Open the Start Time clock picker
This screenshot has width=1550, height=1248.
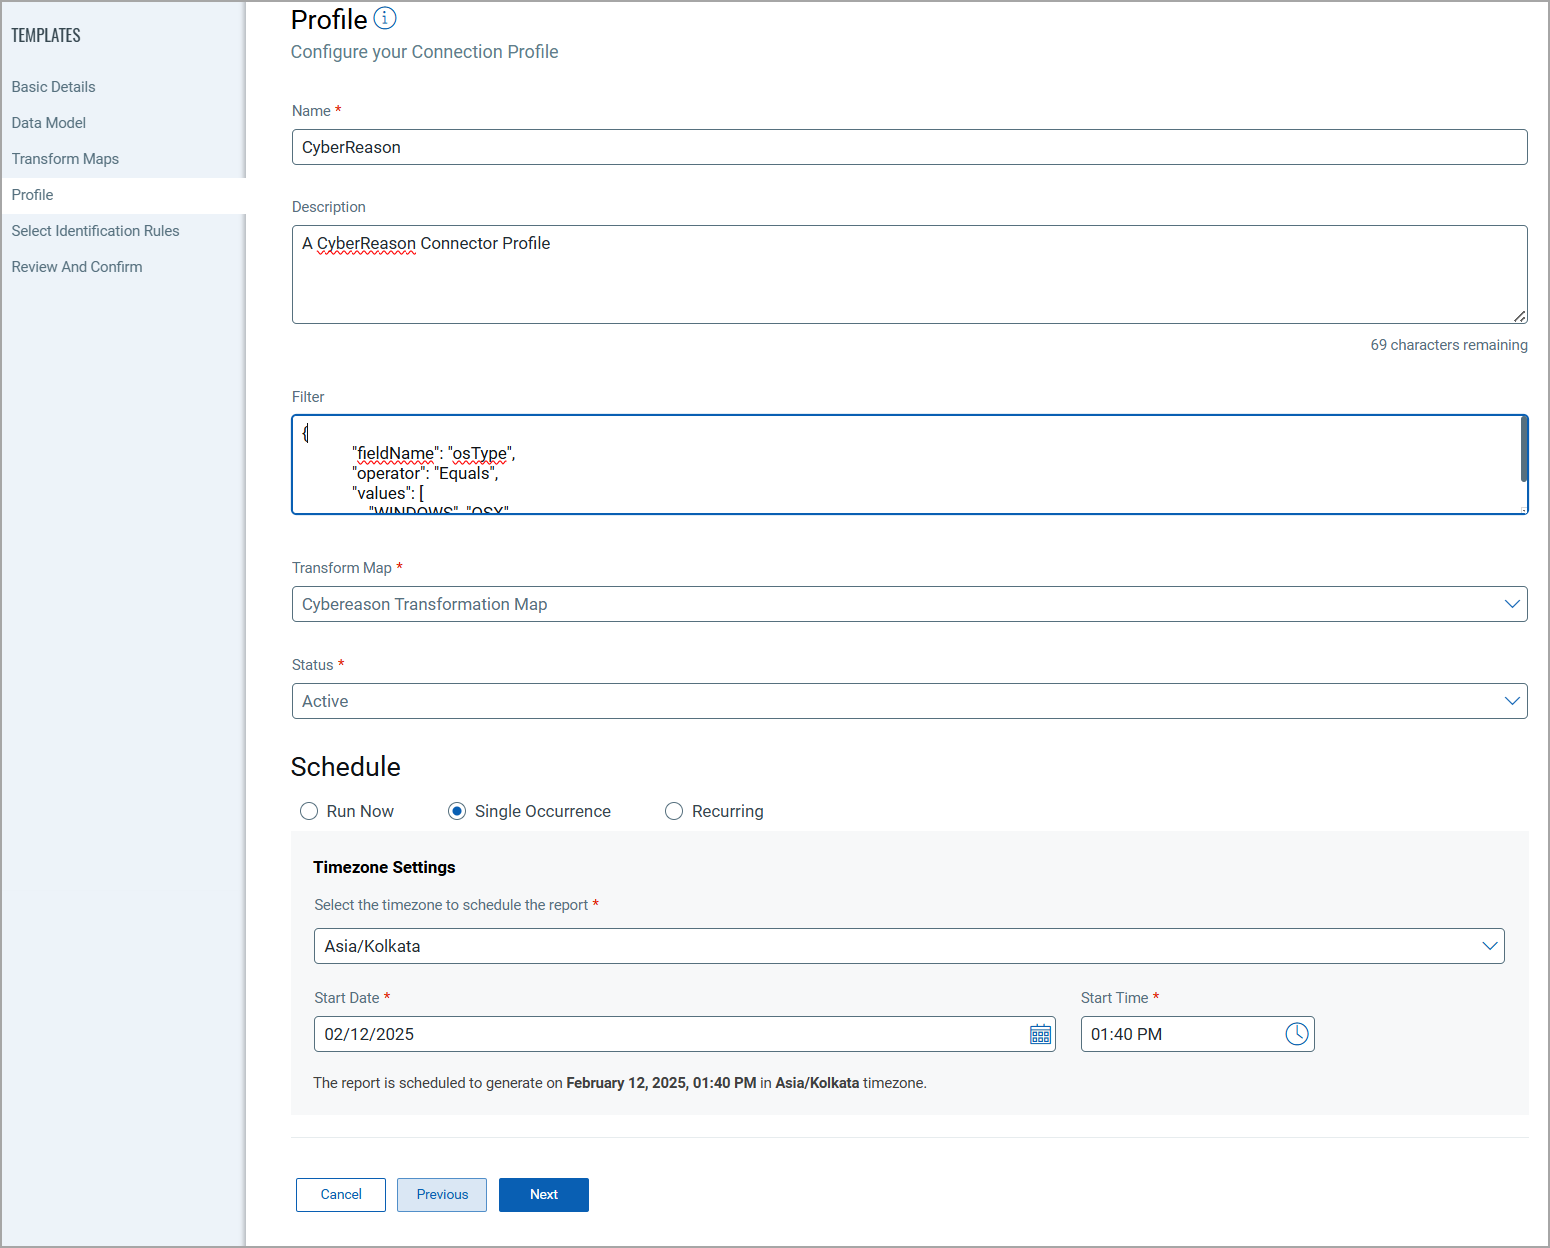(1296, 1034)
